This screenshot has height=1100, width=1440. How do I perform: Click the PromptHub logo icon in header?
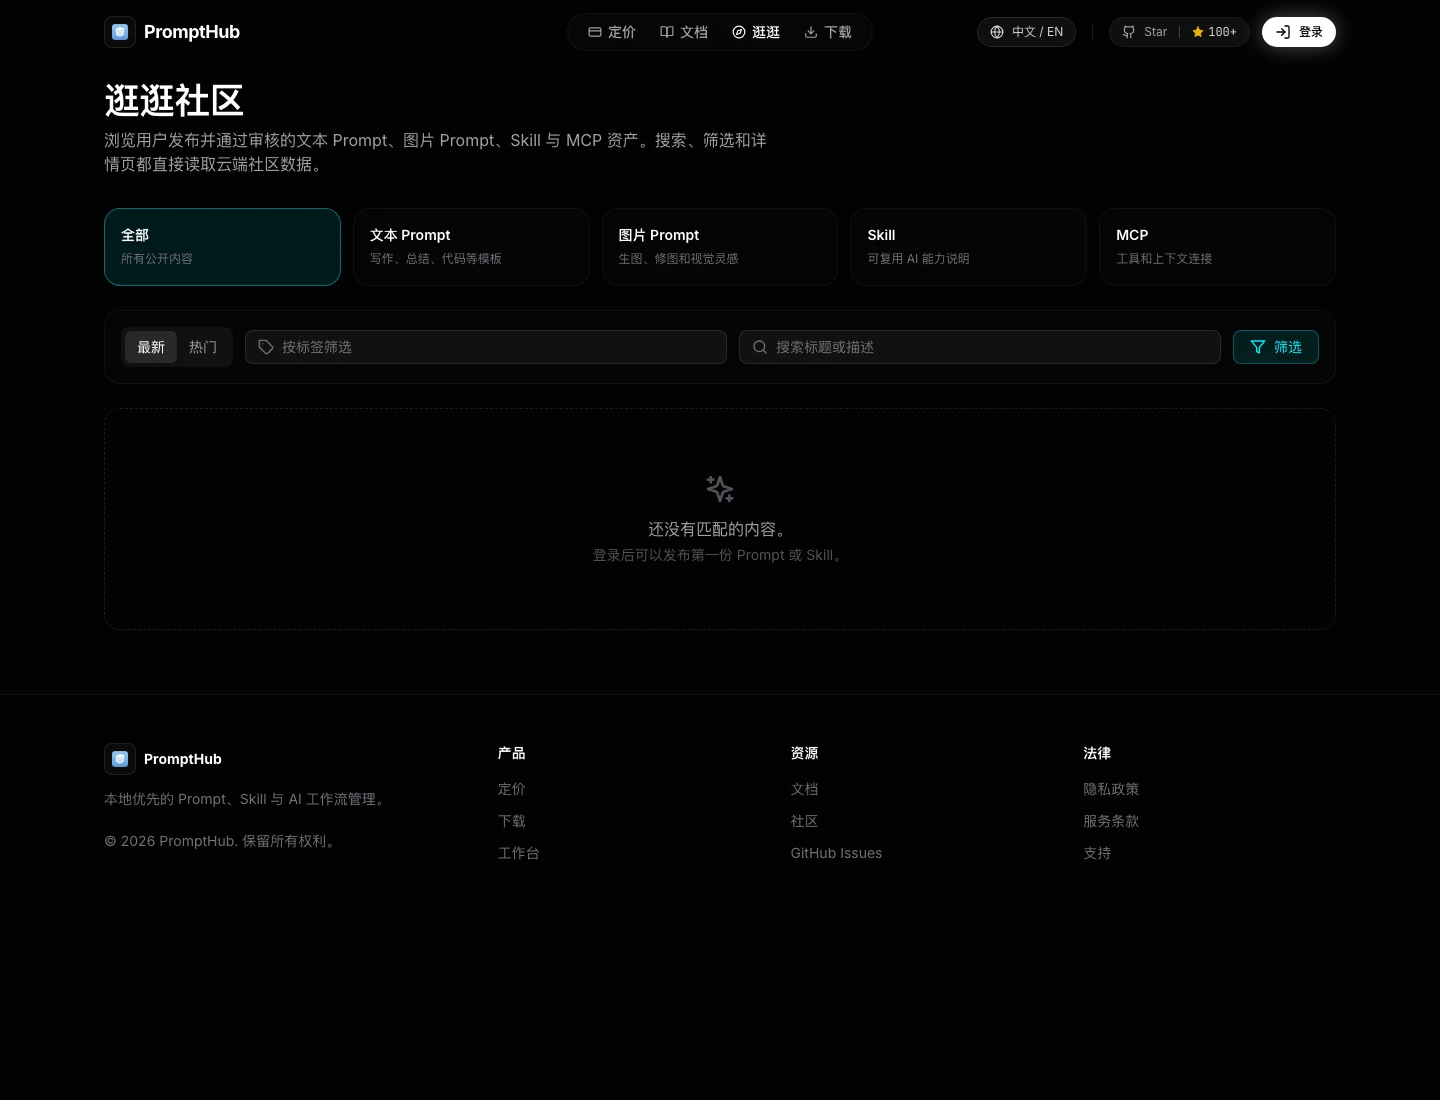click(x=120, y=32)
